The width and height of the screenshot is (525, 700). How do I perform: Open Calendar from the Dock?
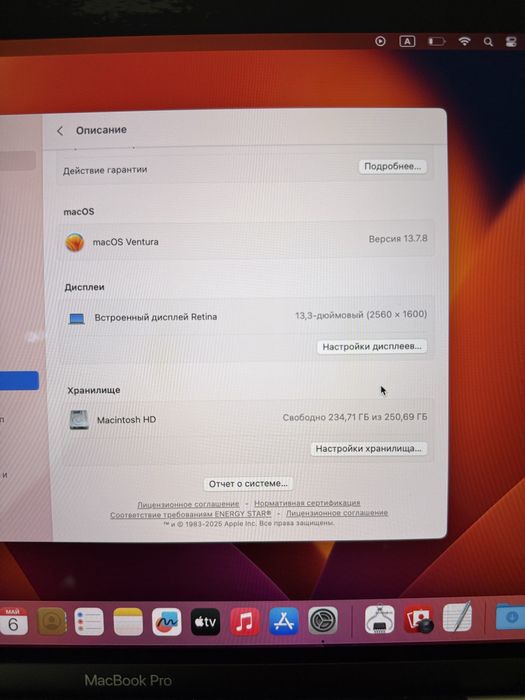12,621
